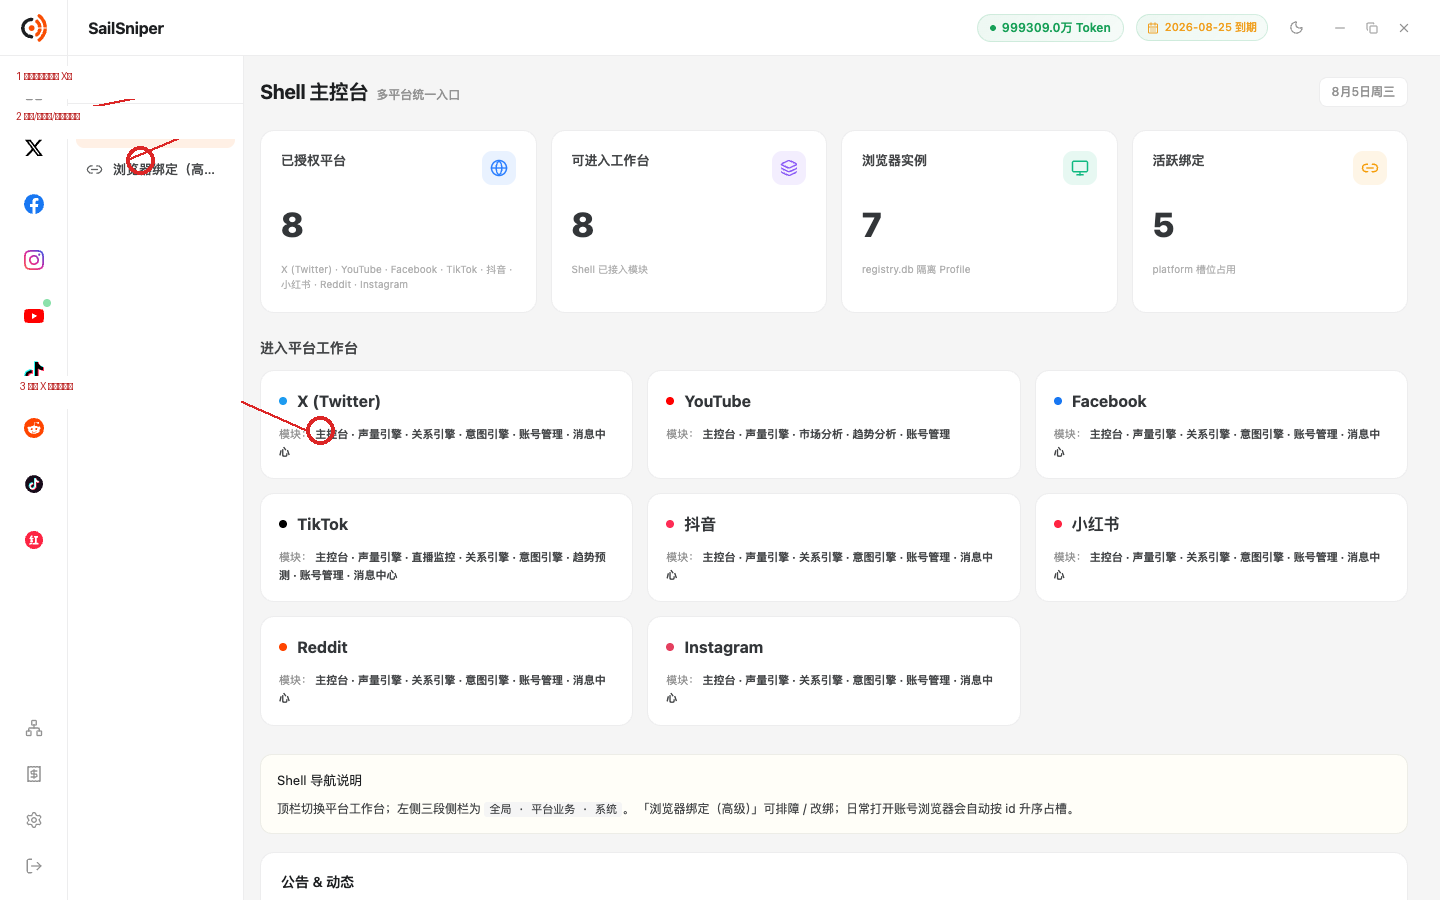Click the 可进入工作台 card title

(x=610, y=160)
